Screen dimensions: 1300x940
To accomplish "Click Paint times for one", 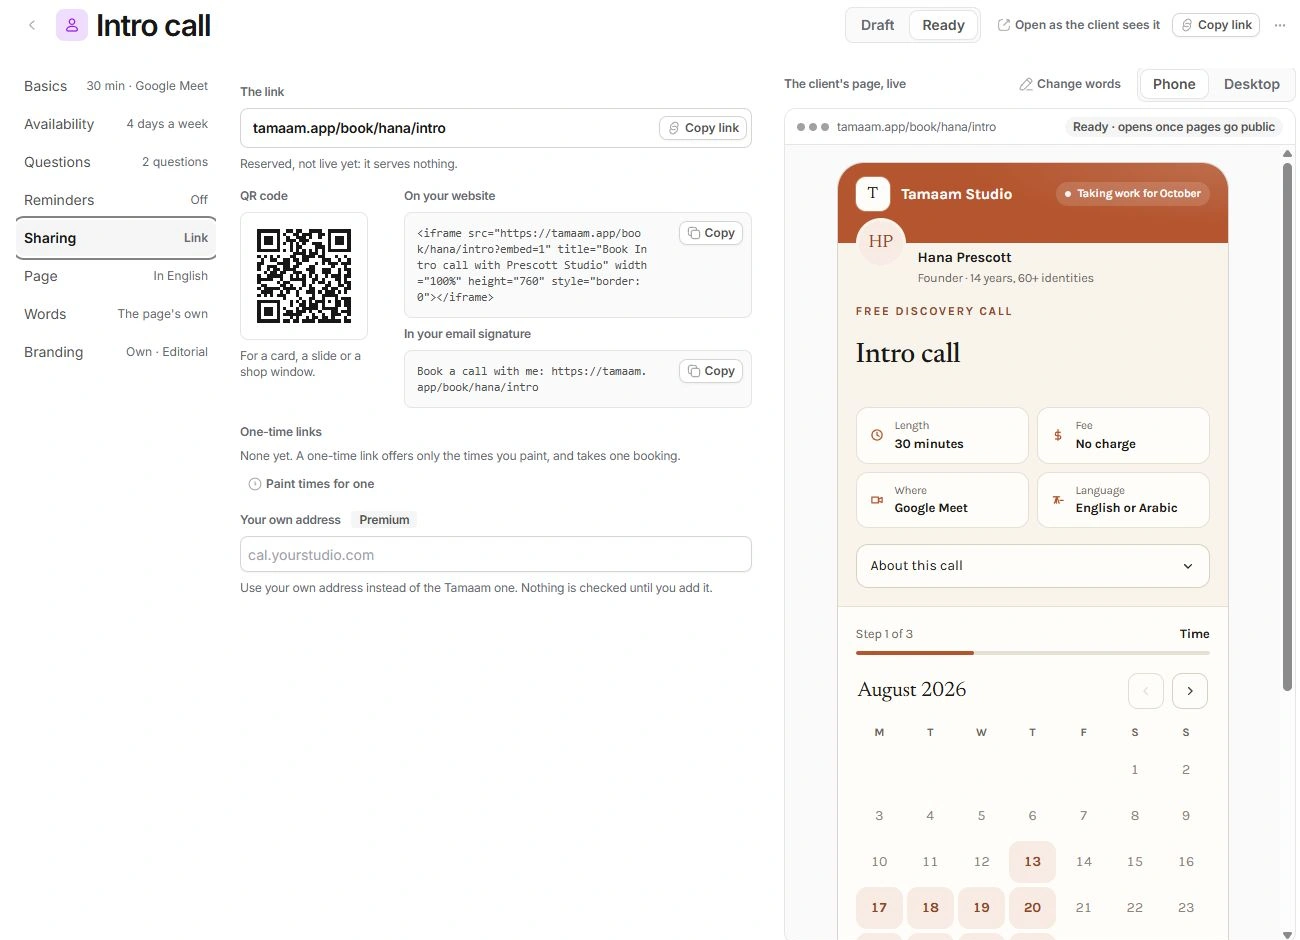I will (x=311, y=484).
